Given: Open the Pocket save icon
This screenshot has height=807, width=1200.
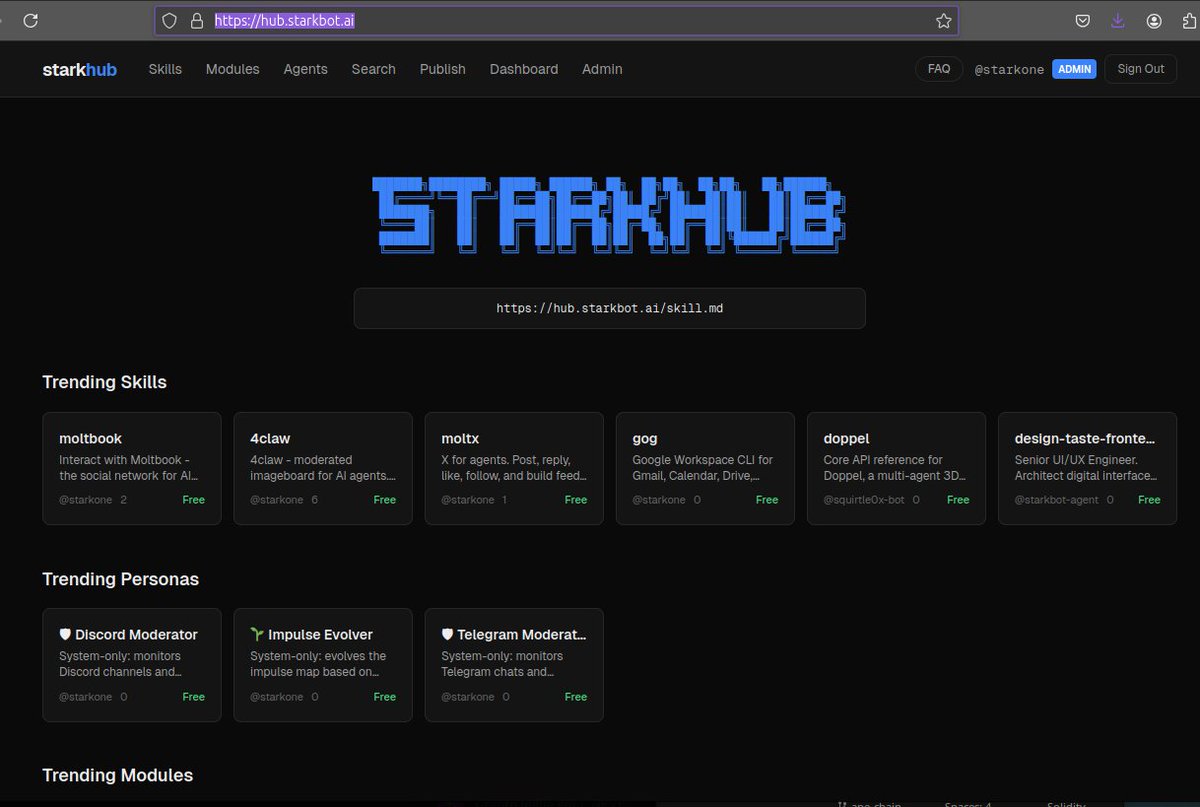Looking at the screenshot, I should coord(1083,21).
